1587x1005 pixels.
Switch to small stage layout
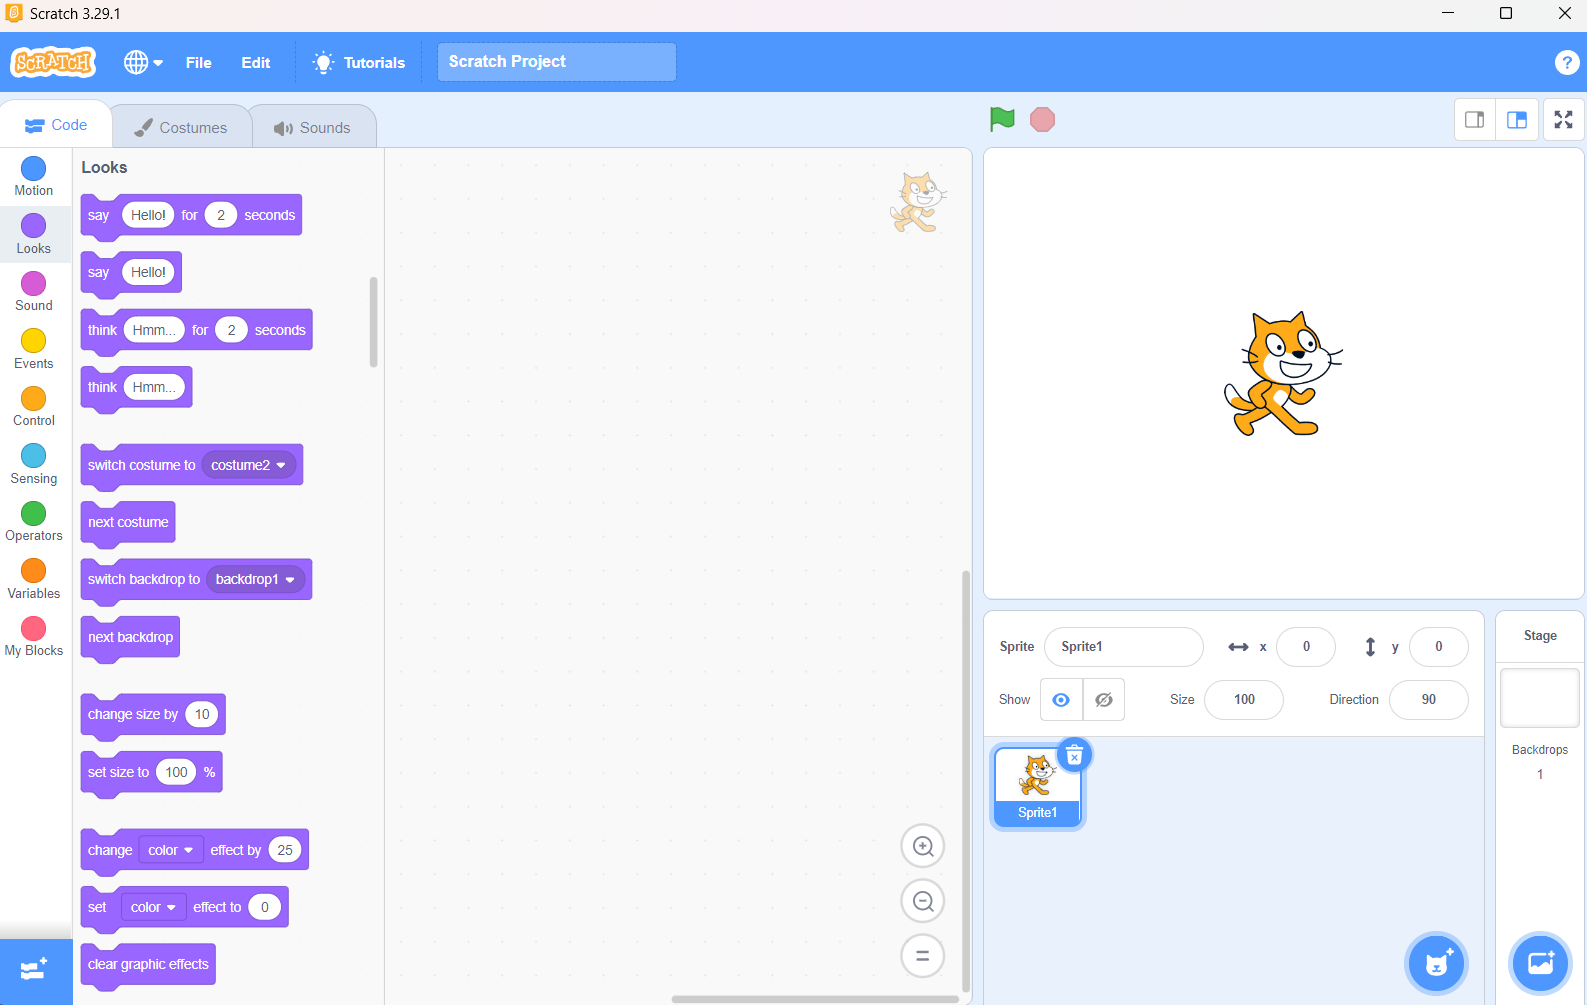(1474, 120)
